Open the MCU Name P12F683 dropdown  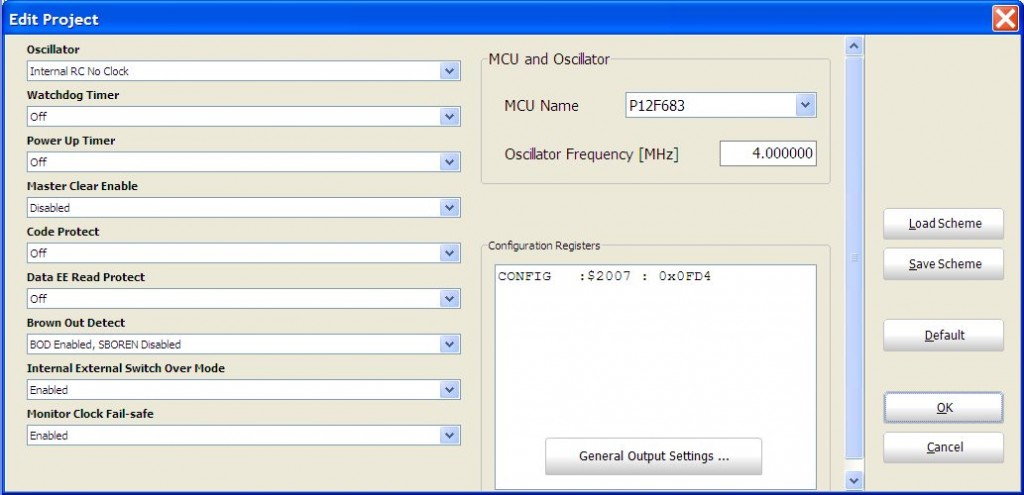806,106
